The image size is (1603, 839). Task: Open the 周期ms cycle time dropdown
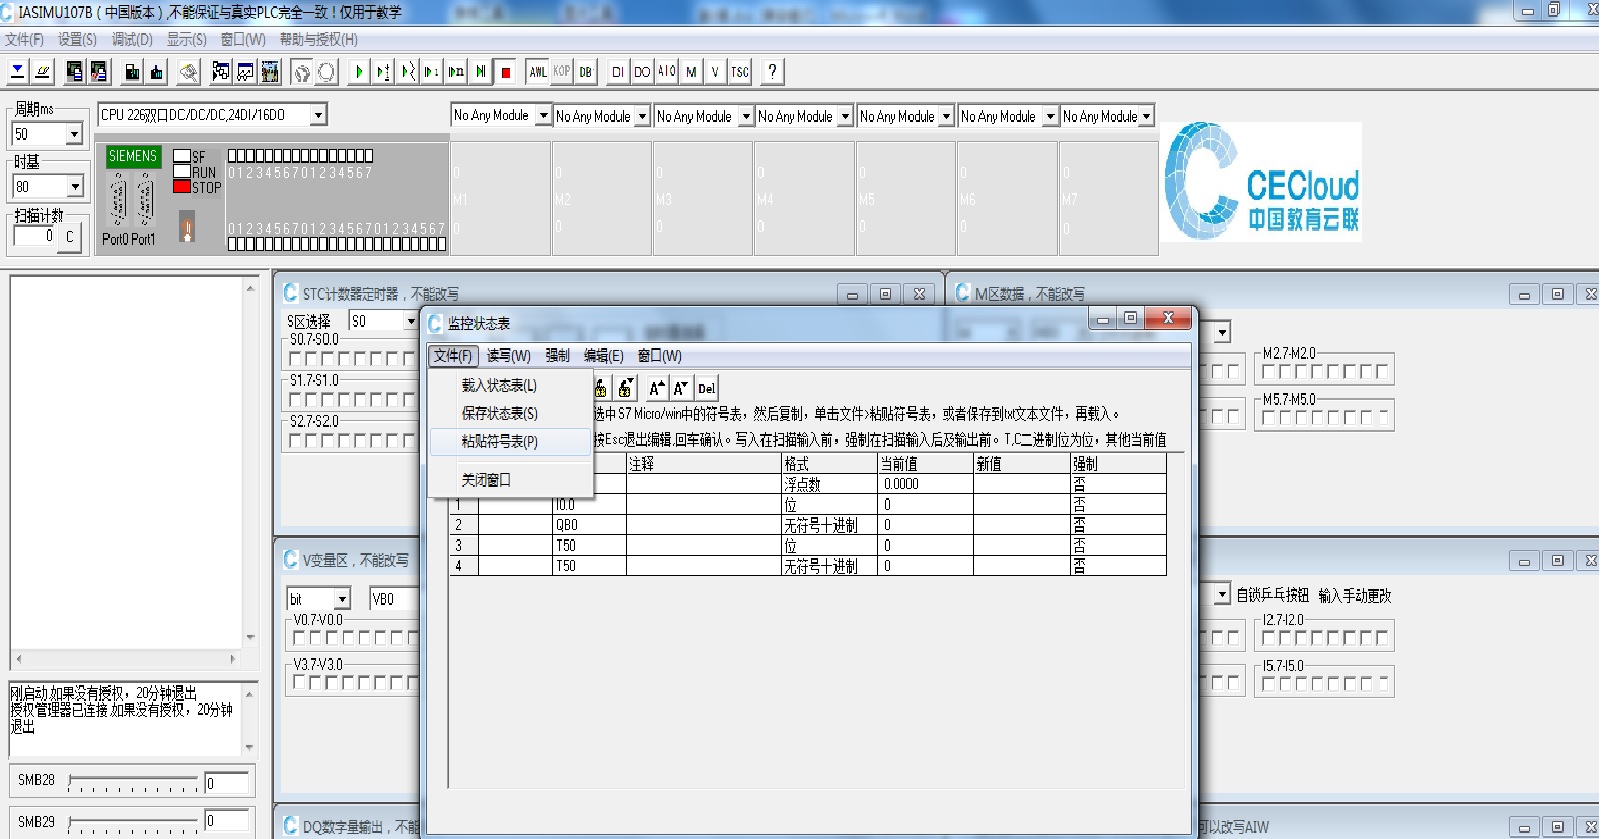[74, 134]
